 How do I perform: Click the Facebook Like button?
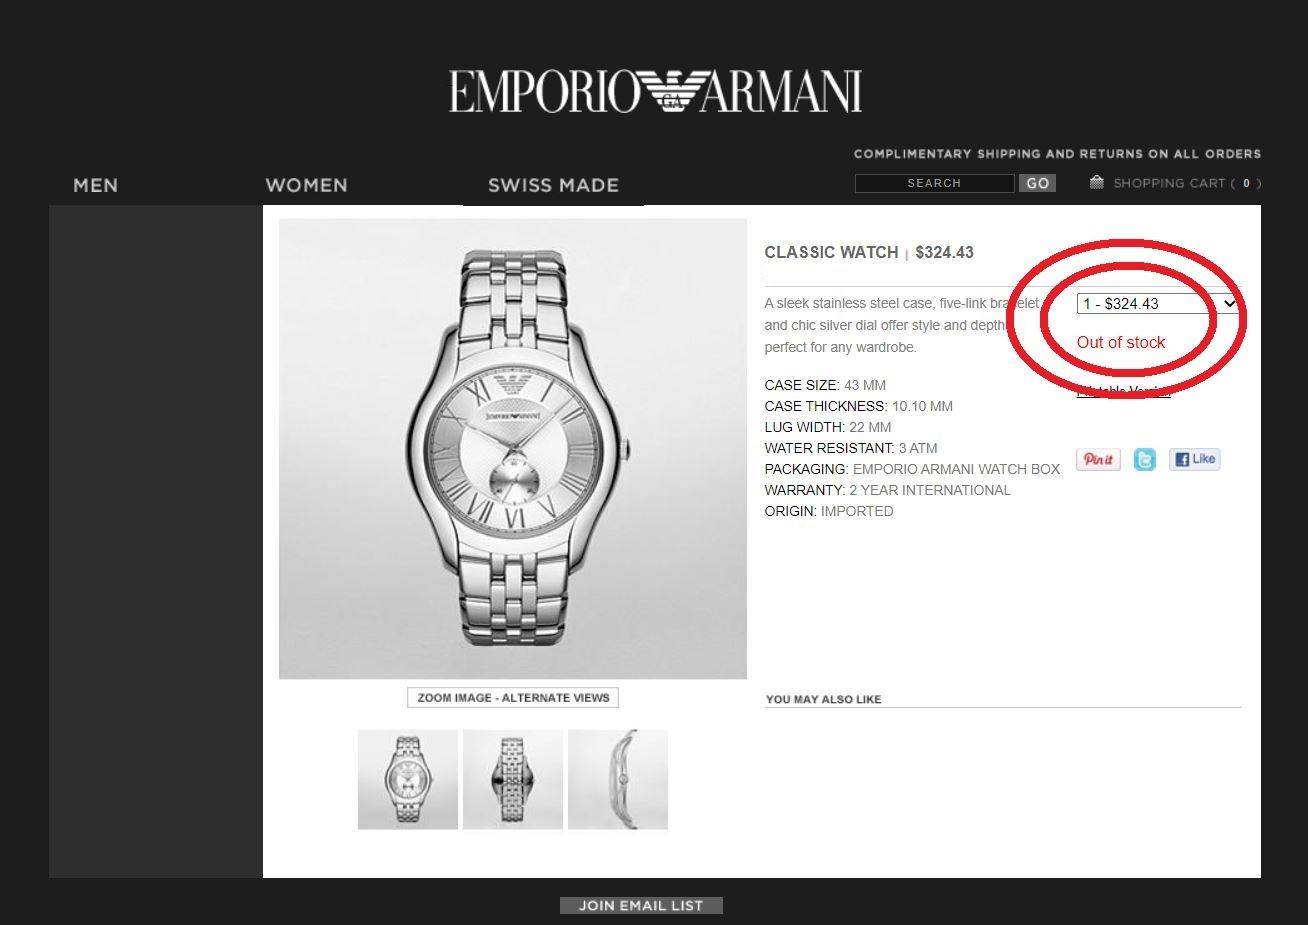click(1194, 459)
